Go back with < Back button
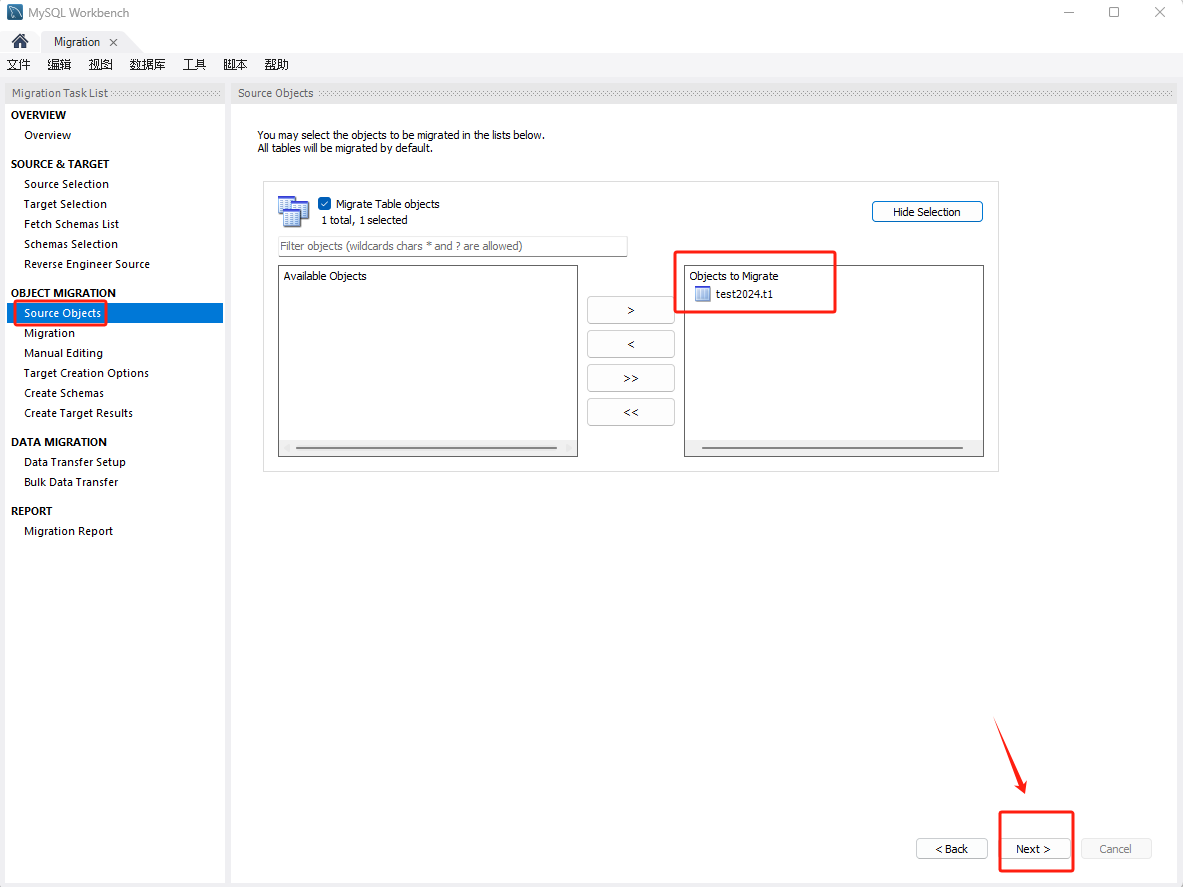 click(x=951, y=849)
